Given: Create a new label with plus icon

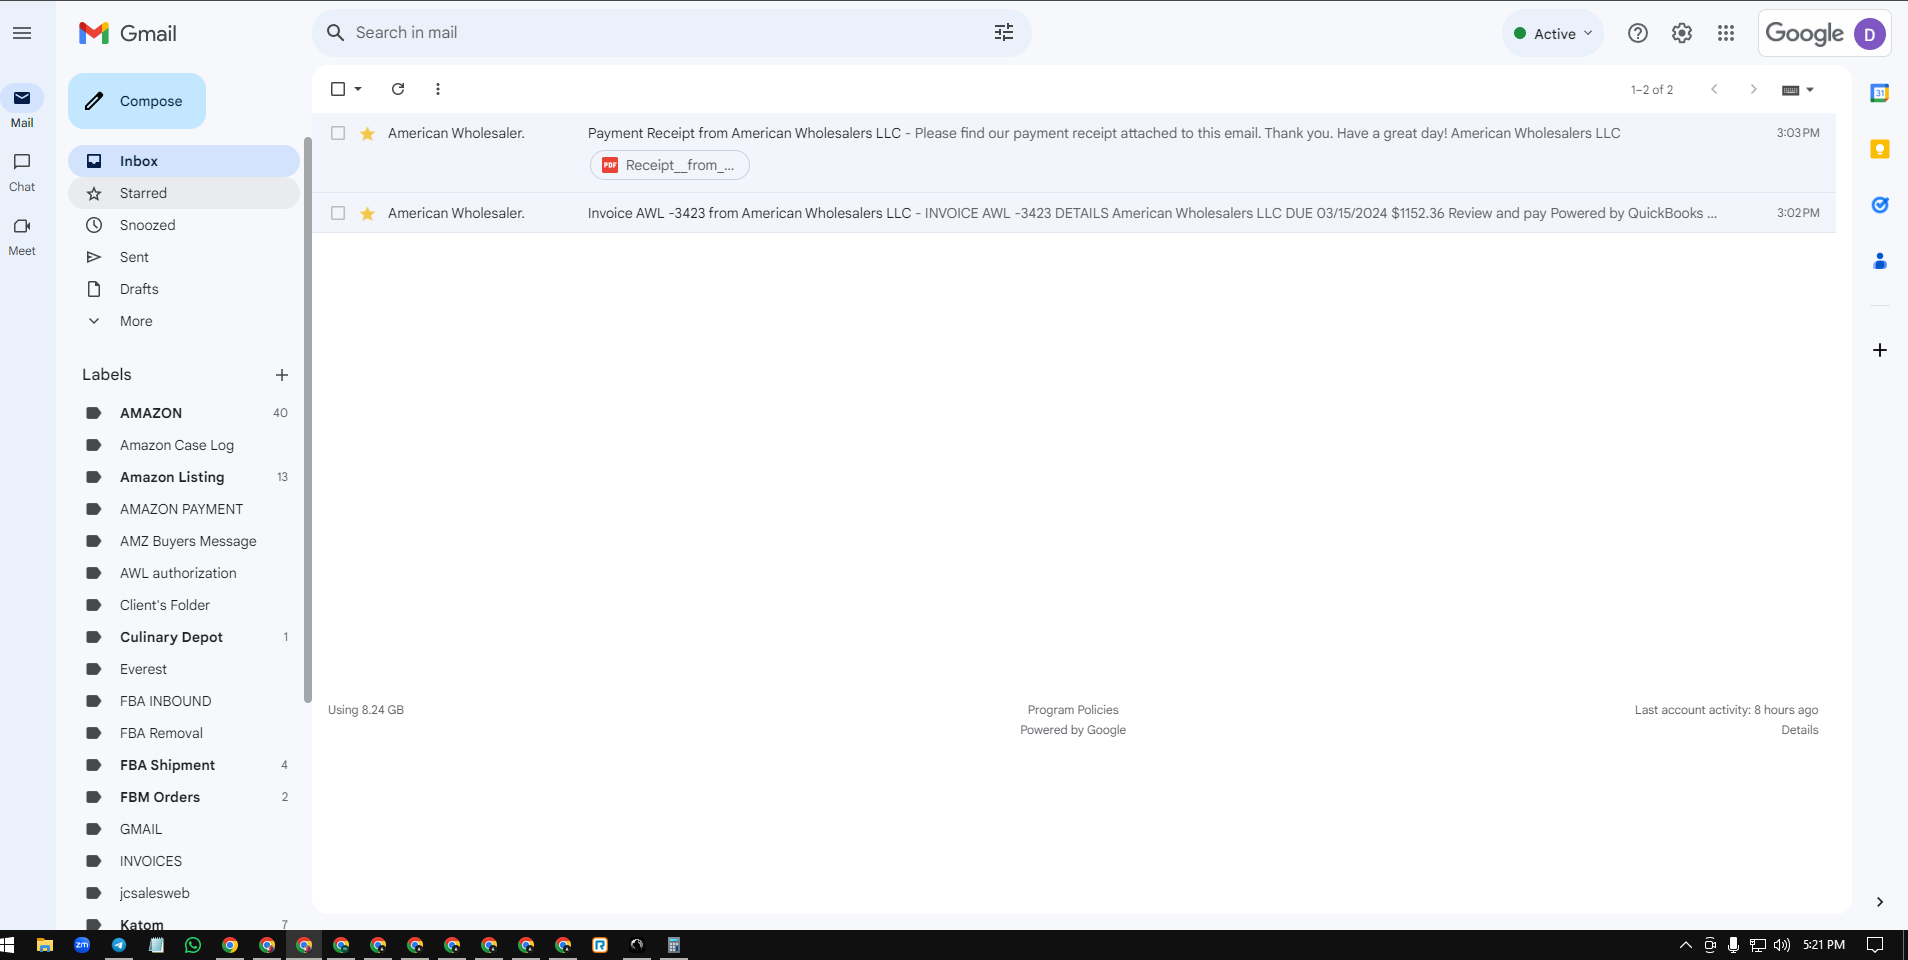Looking at the screenshot, I should pyautogui.click(x=282, y=375).
